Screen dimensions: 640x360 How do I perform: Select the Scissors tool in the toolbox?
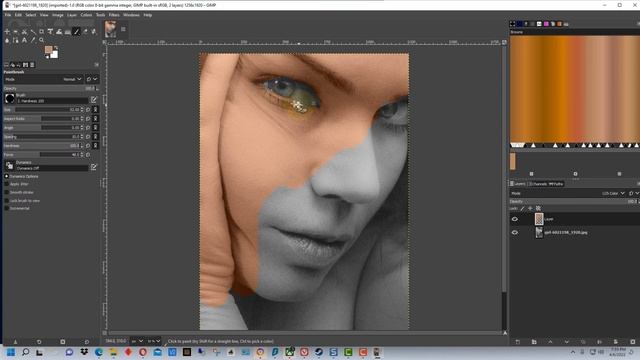24,31
